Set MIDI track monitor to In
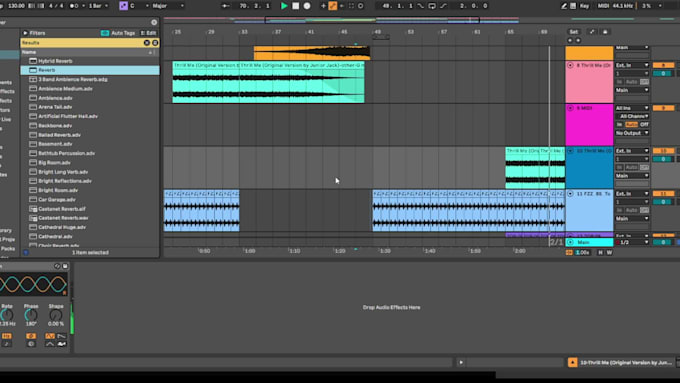680x383 pixels. pyautogui.click(x=620, y=124)
